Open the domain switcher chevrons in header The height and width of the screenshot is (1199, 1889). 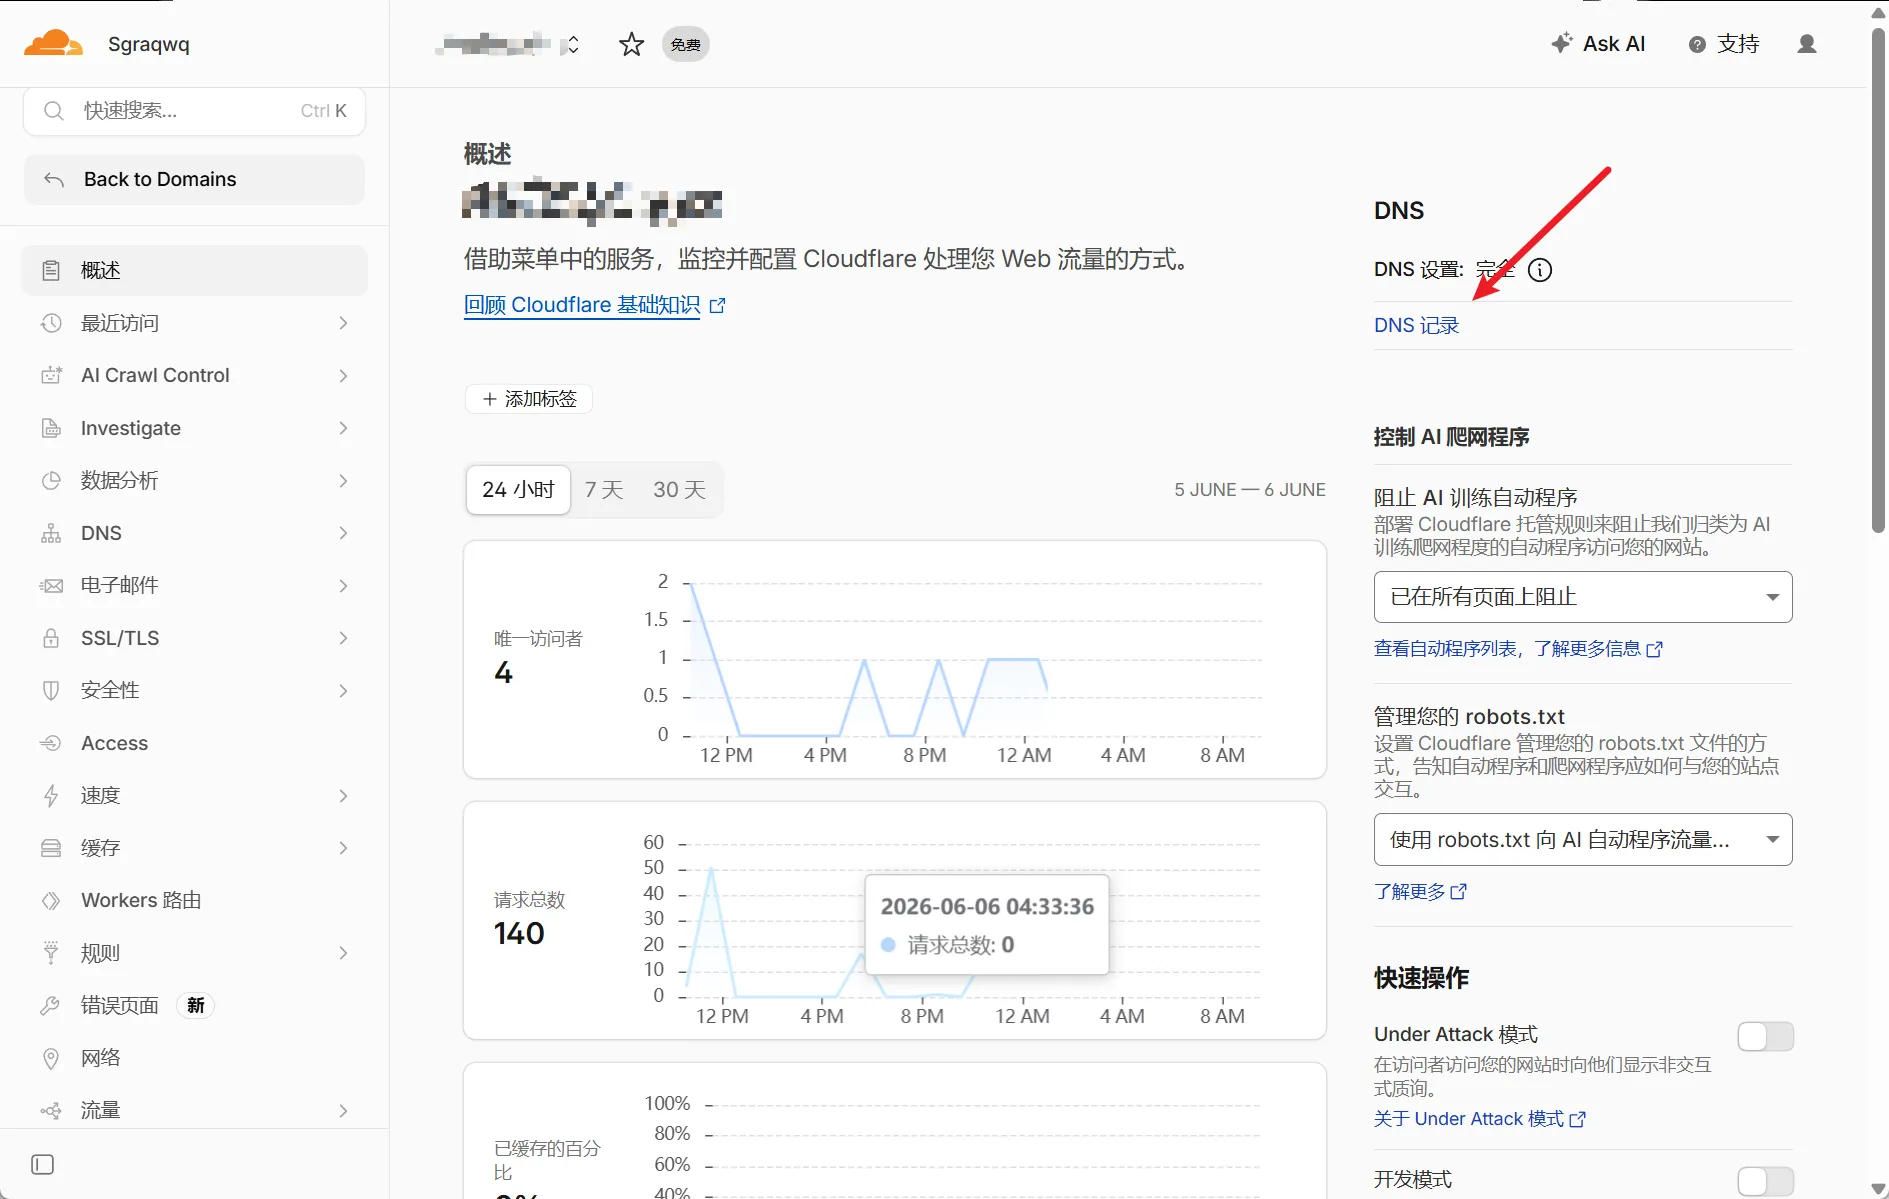coord(572,44)
